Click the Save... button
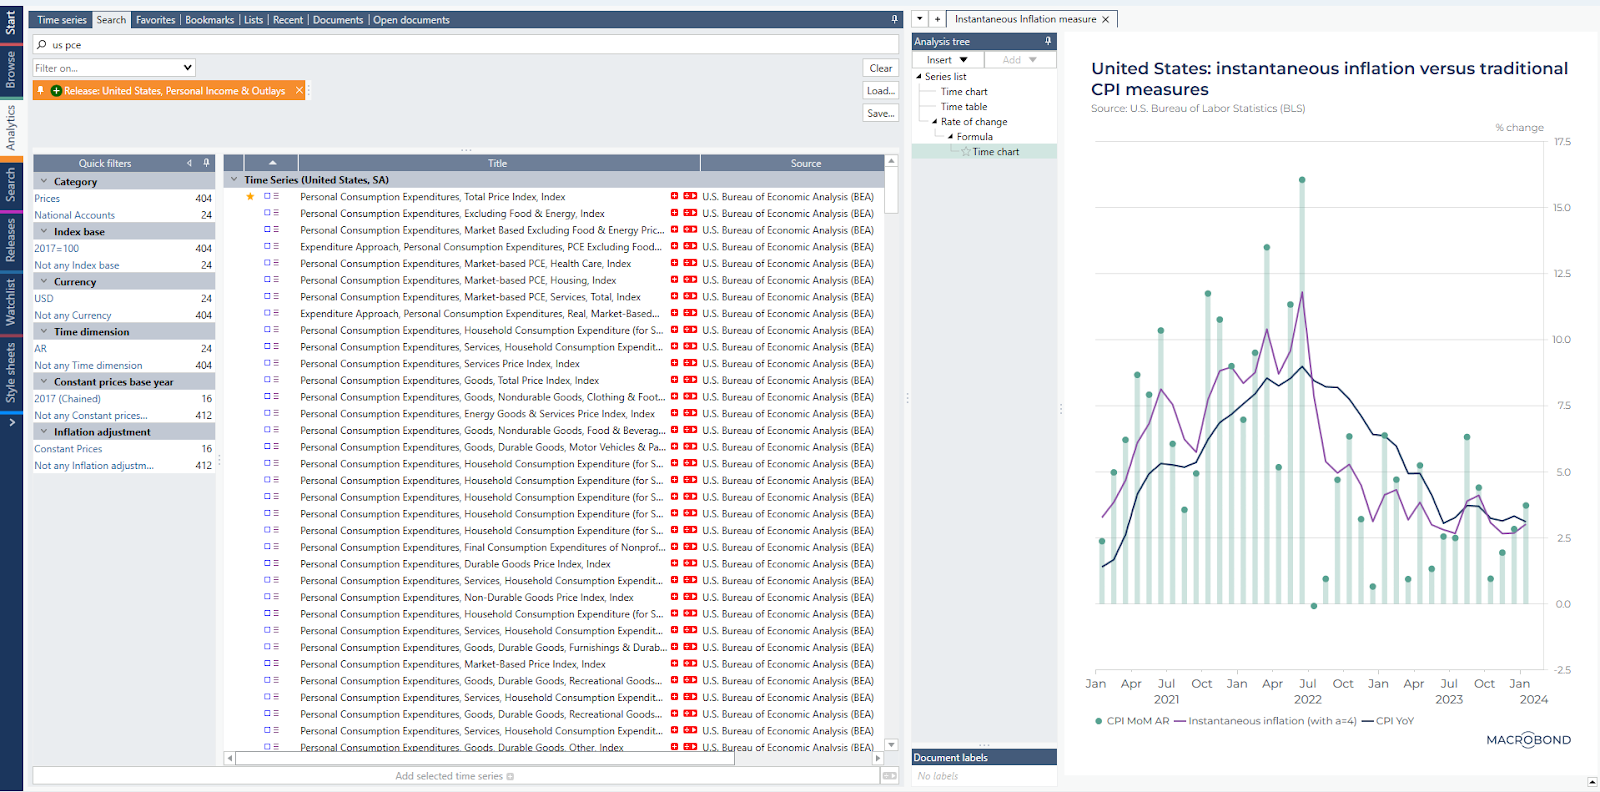The image size is (1600, 792). pyautogui.click(x=881, y=113)
